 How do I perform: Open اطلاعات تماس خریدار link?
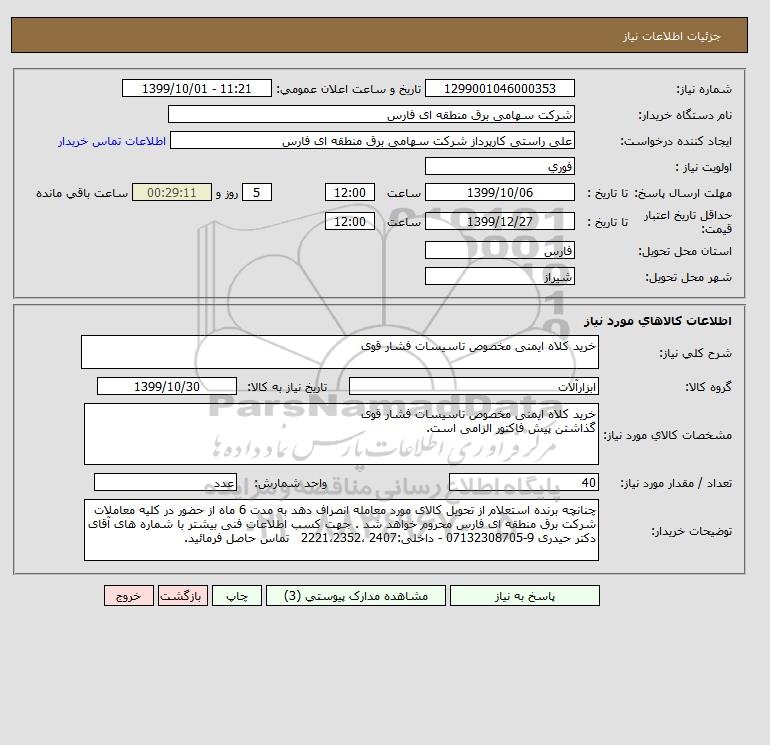click(112, 141)
